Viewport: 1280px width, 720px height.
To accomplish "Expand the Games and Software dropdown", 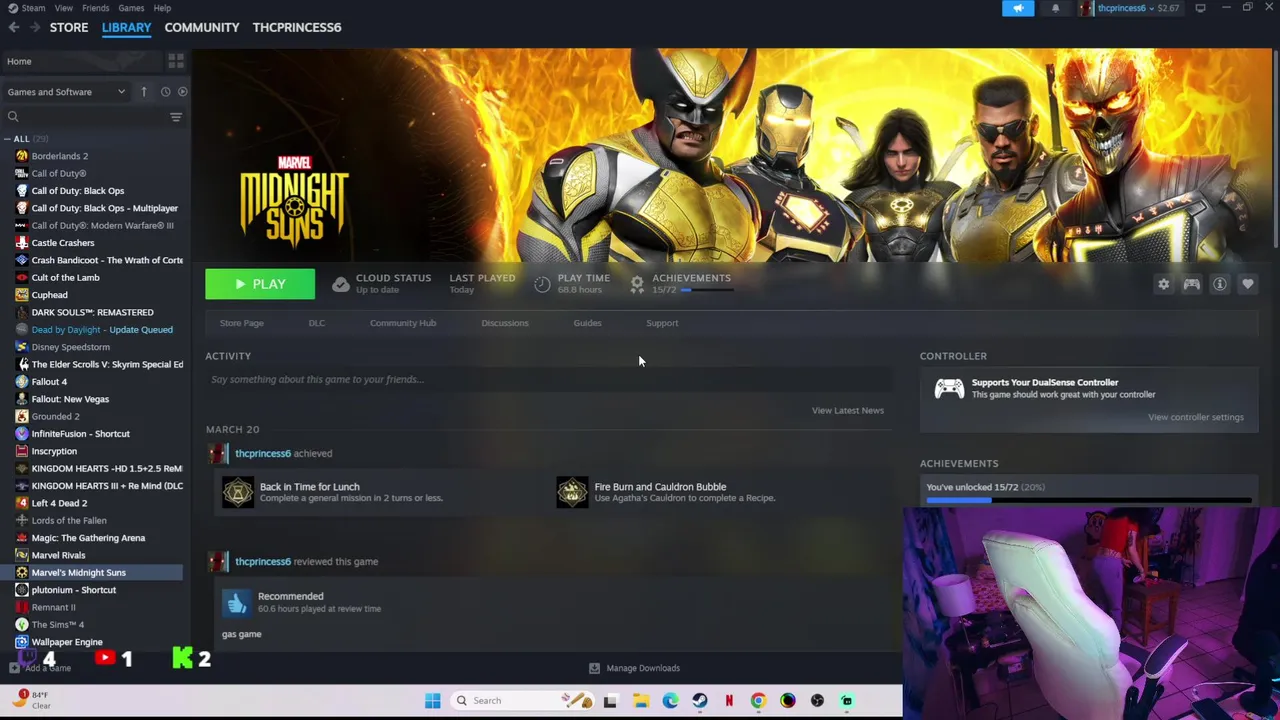I will [66, 92].
